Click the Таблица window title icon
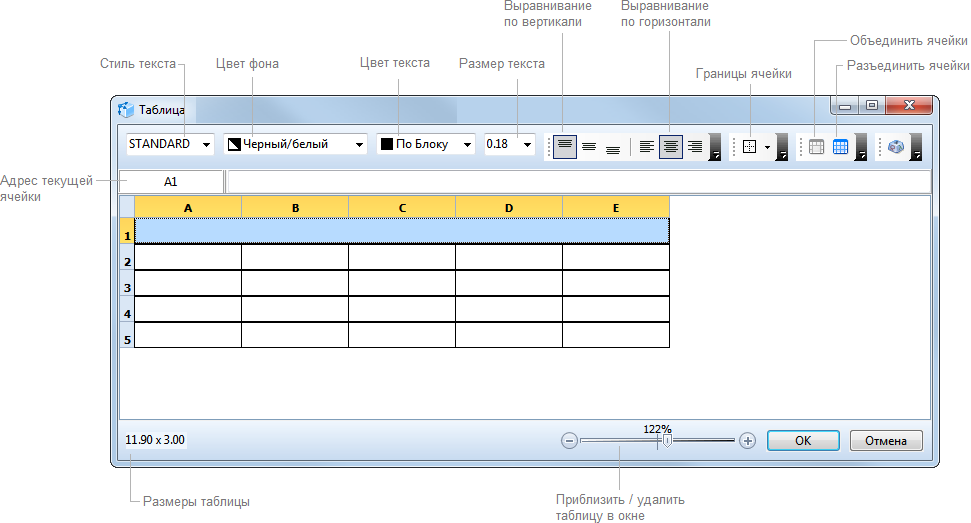The width and height of the screenshot is (971, 523). point(126,110)
